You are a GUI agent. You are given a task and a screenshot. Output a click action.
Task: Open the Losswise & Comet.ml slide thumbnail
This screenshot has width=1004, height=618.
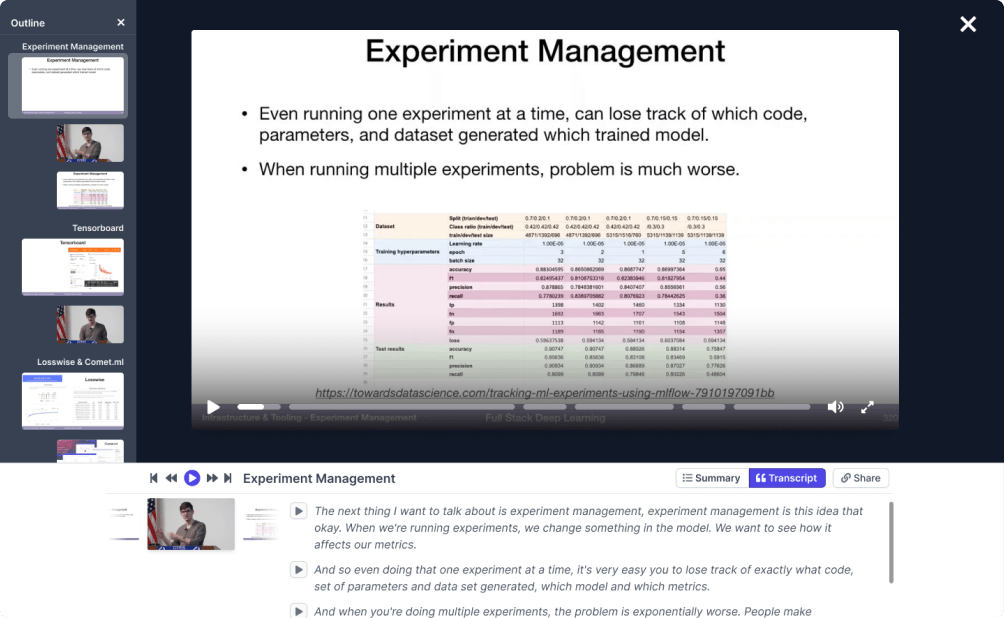72,400
